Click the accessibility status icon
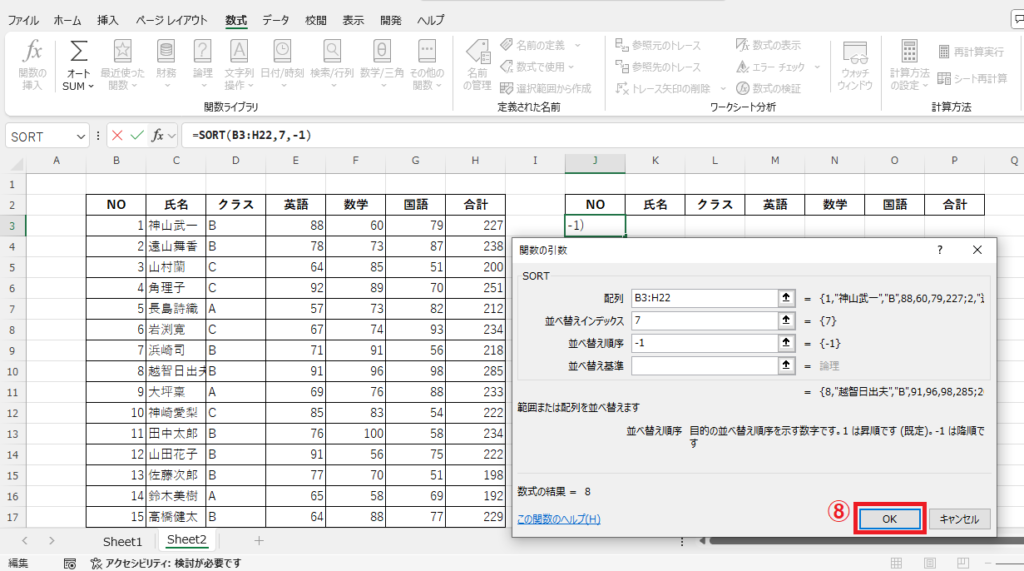This screenshot has height=571, width=1024. coord(96,563)
